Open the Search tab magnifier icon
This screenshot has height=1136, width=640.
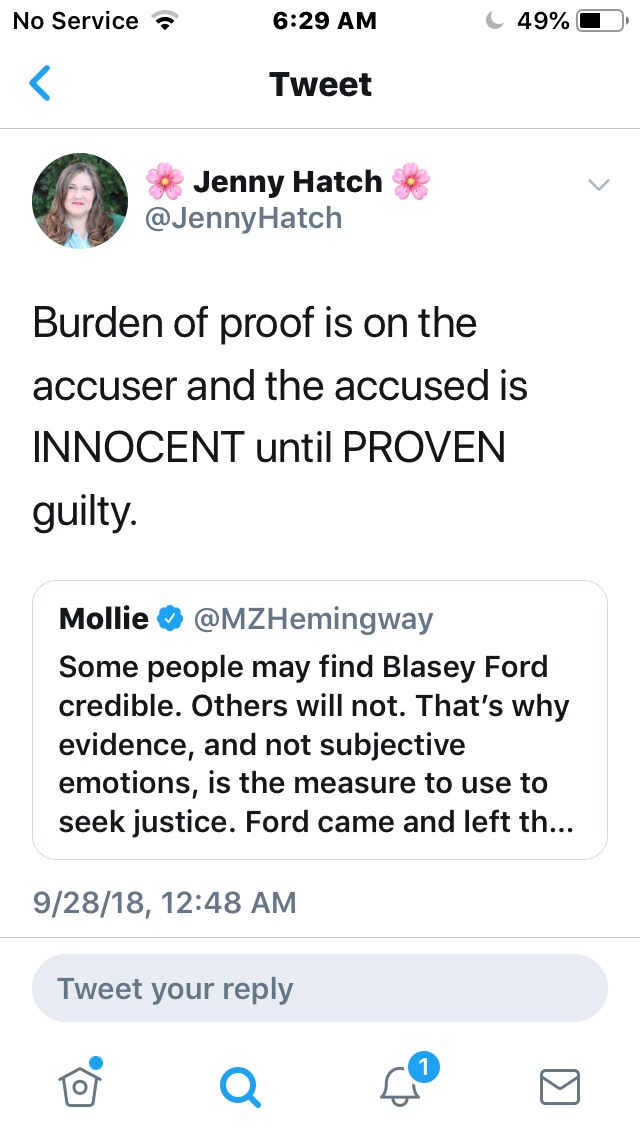[240, 1086]
